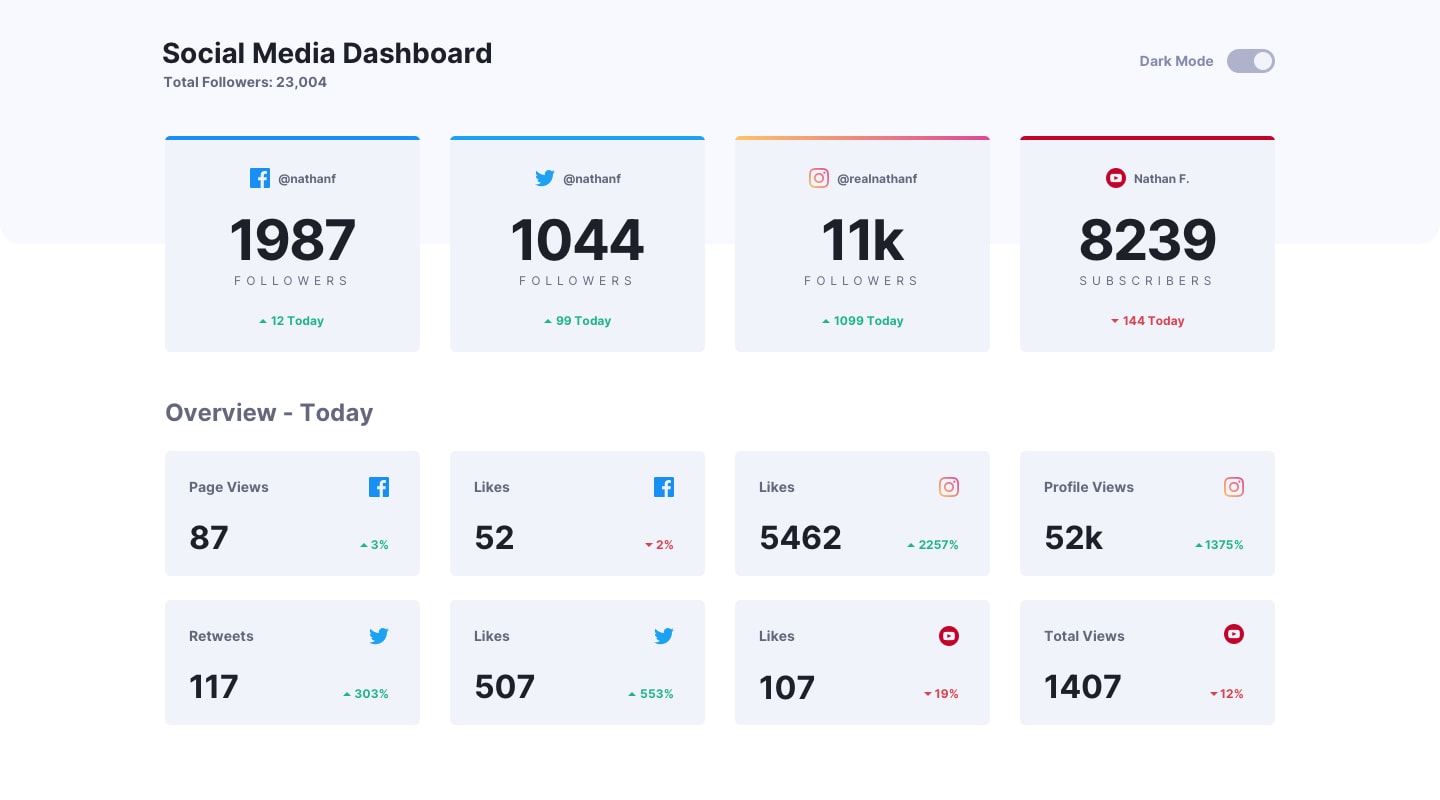
Task: Click the gradient top bar of the Instagram card
Action: click(862, 138)
